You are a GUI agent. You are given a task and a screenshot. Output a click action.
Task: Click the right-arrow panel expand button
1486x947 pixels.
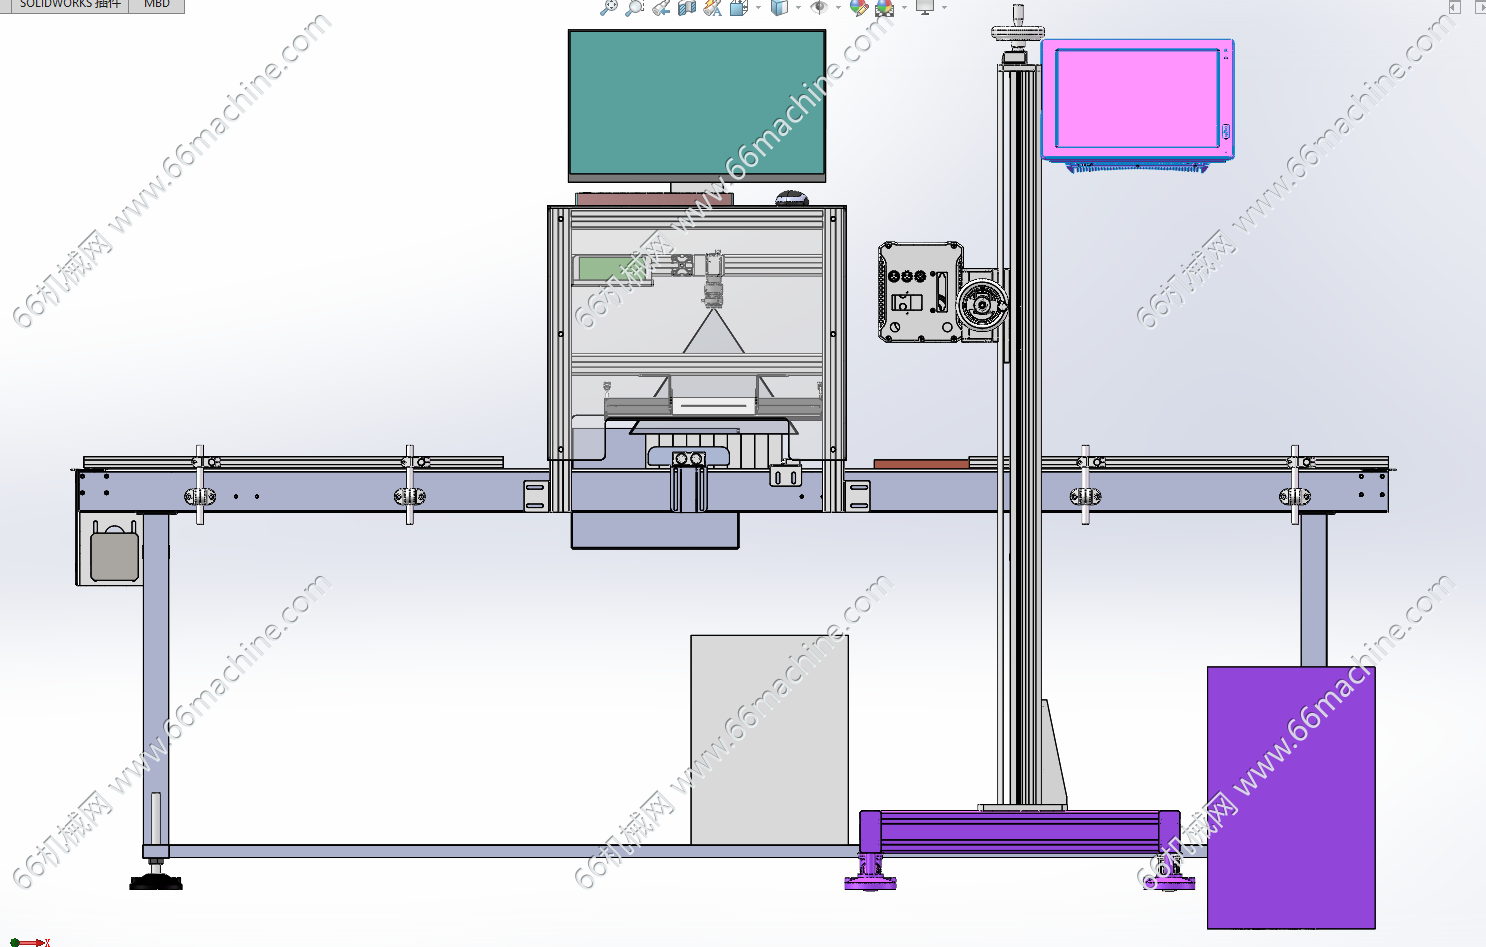[1480, 6]
